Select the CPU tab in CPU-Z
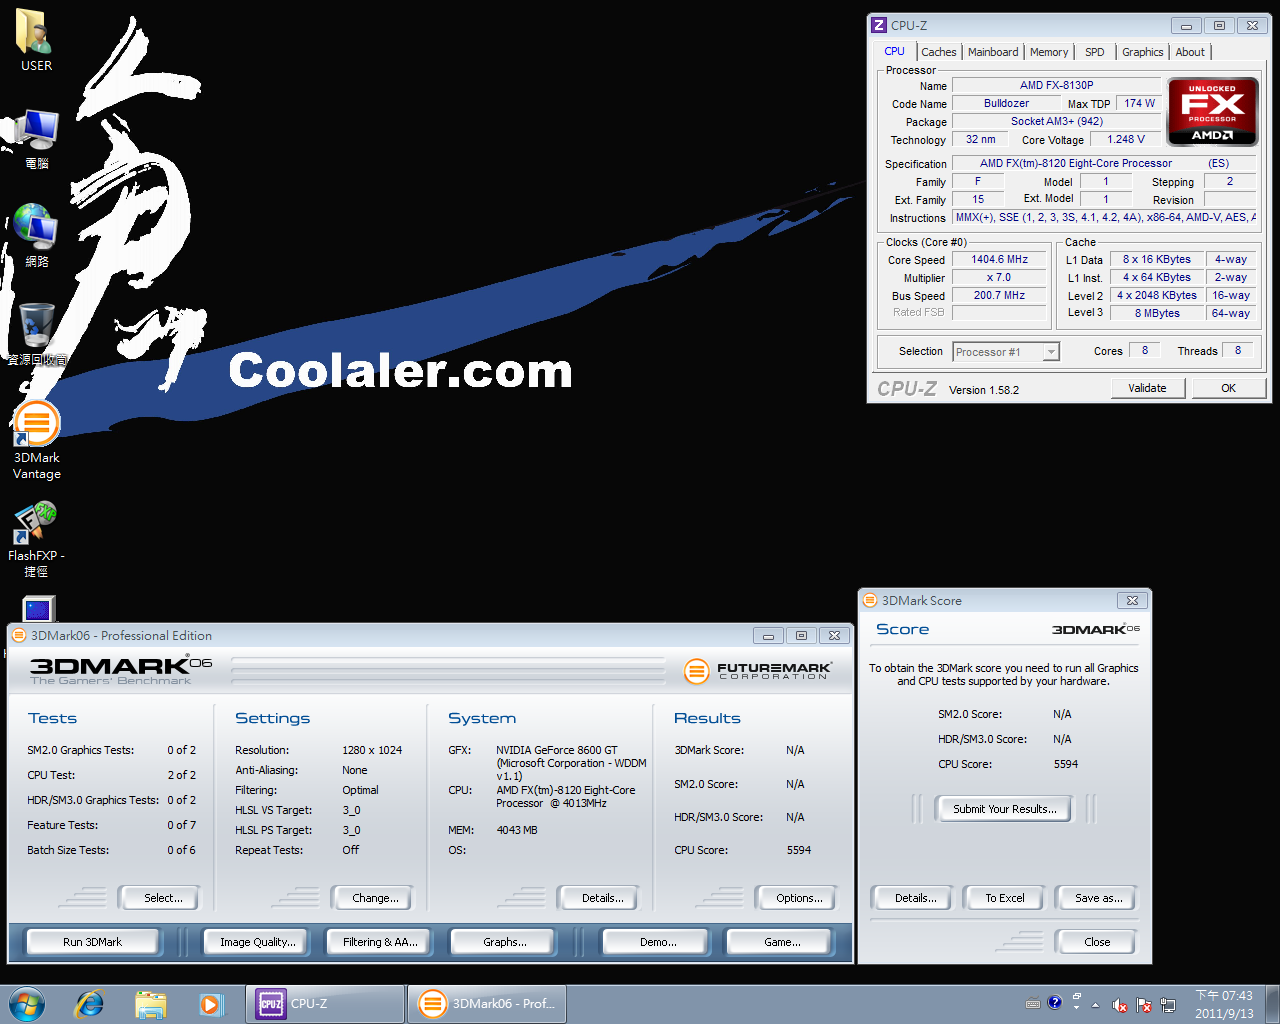The width and height of the screenshot is (1280, 1024). pos(894,51)
